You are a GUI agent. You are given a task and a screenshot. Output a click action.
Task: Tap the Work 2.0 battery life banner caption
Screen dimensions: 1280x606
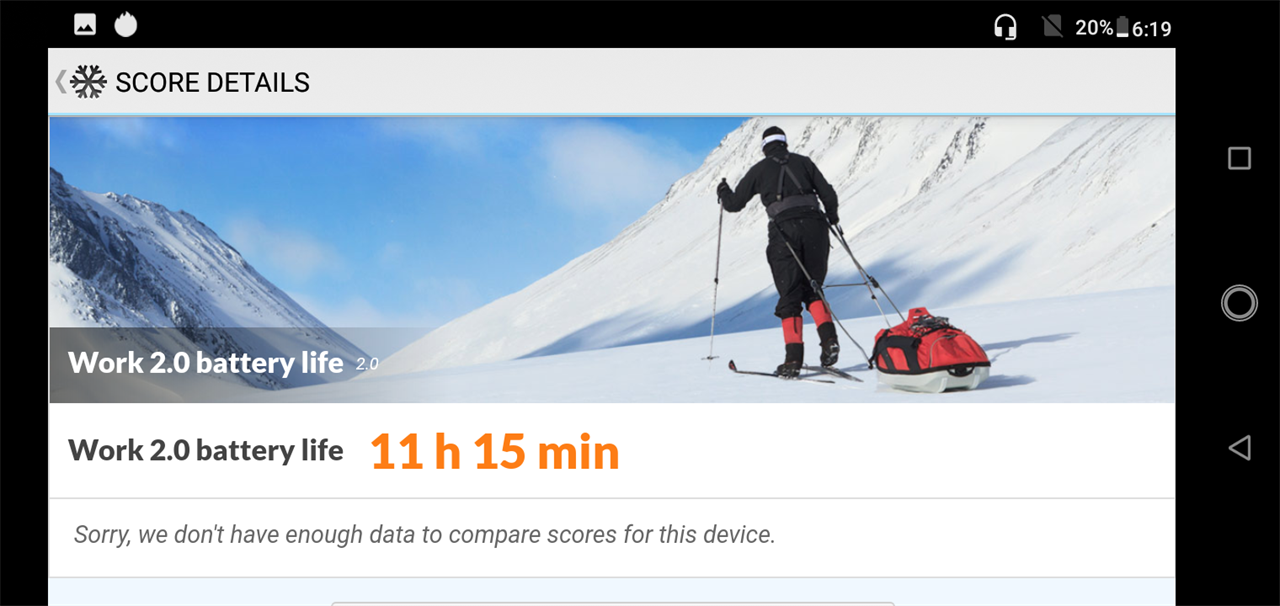click(x=205, y=362)
